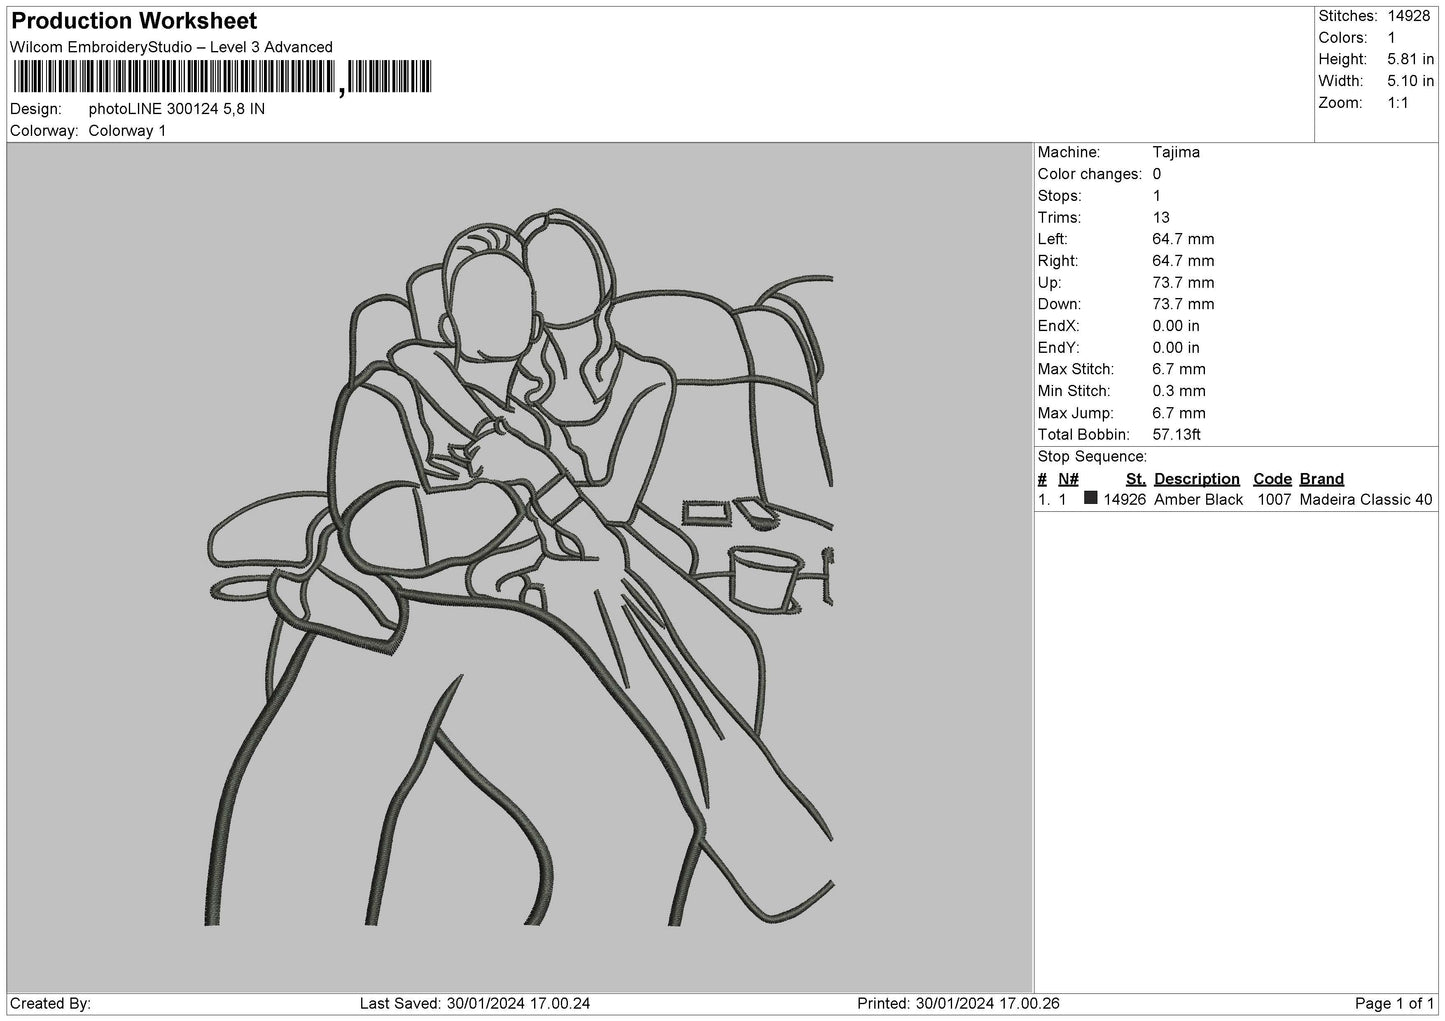Click the 'Color changes:' label
The height and width of the screenshot is (1021, 1445).
coord(1090,174)
